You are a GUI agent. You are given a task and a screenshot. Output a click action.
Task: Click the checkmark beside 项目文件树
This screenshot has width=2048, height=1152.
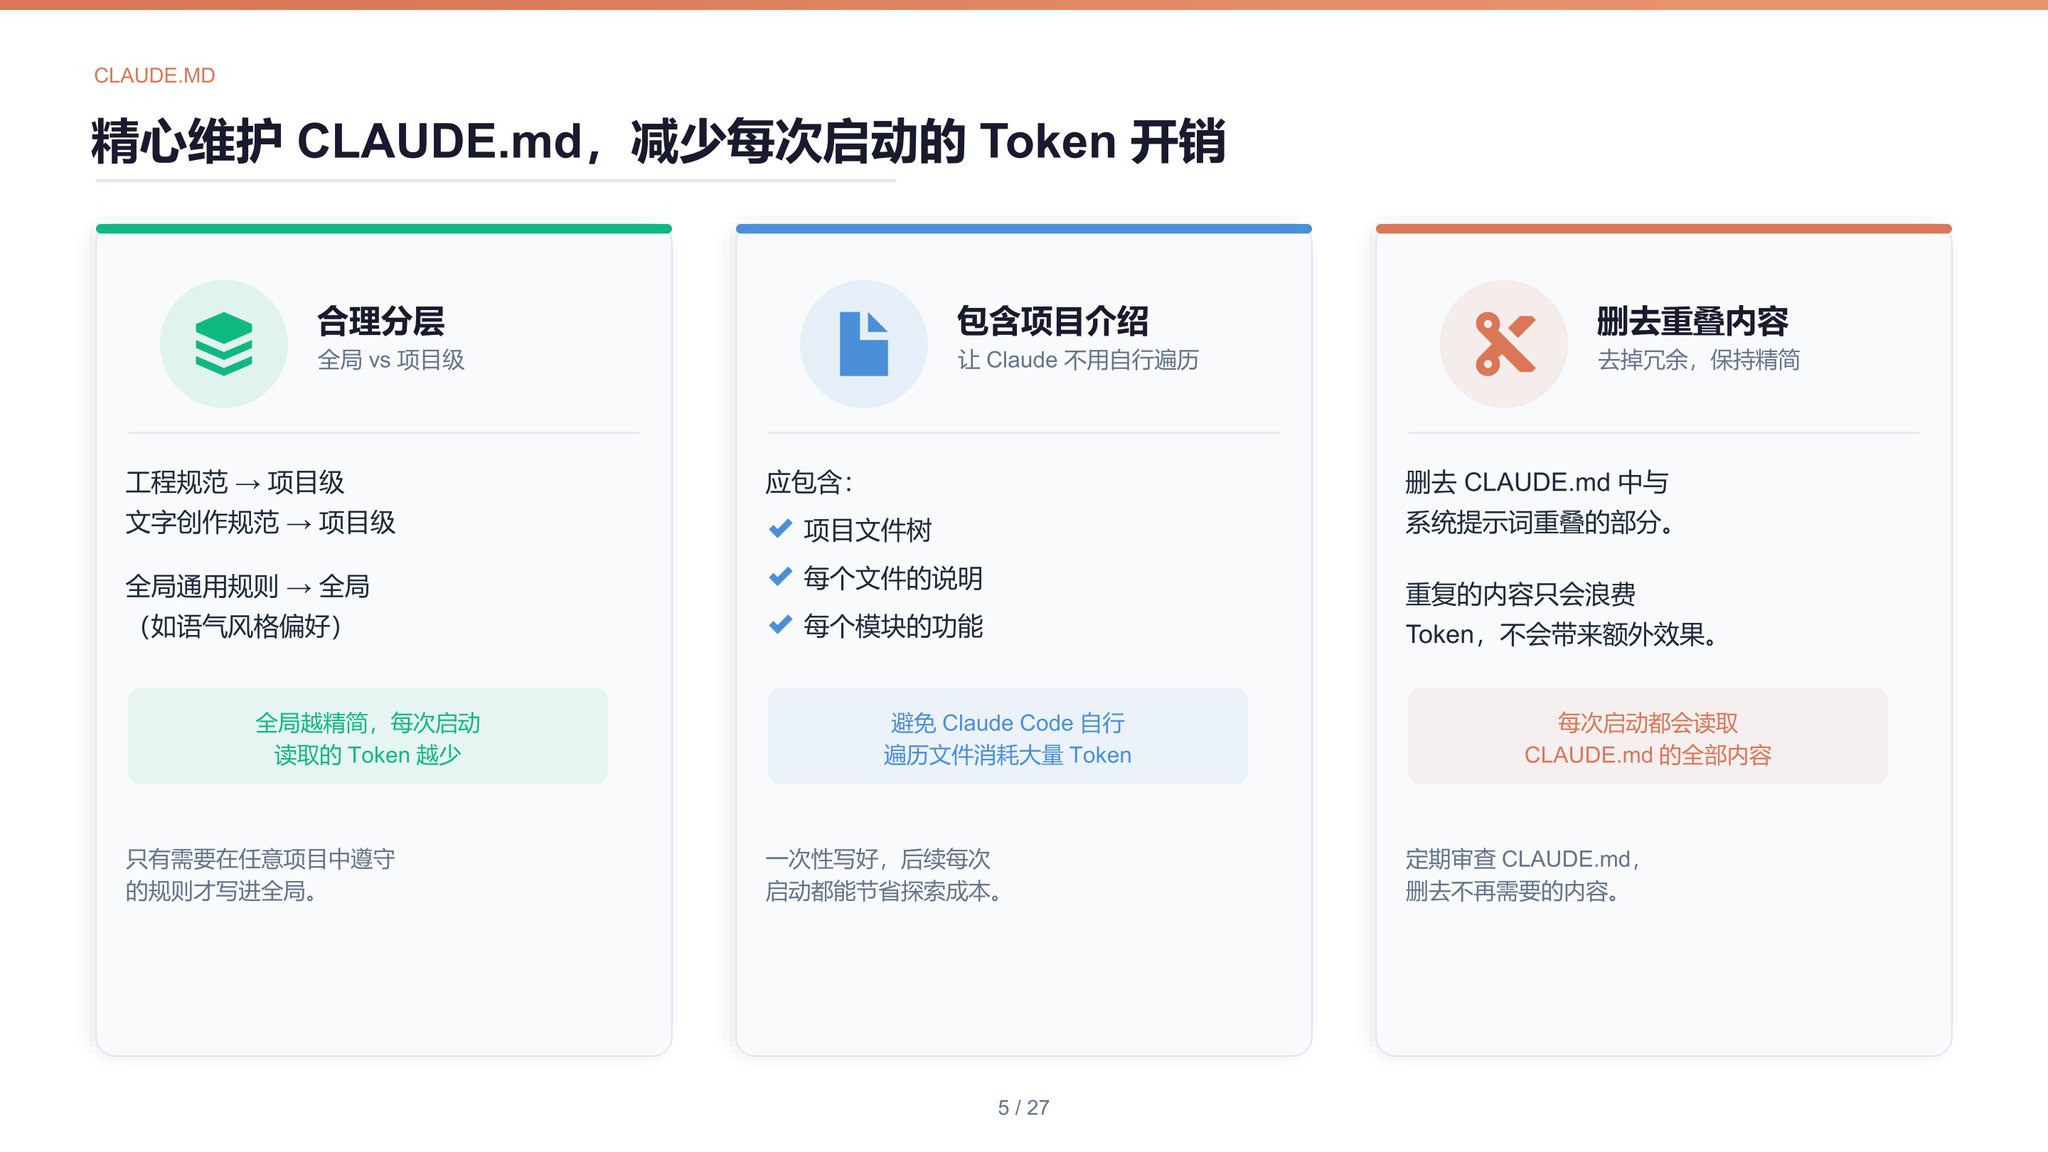(x=780, y=529)
